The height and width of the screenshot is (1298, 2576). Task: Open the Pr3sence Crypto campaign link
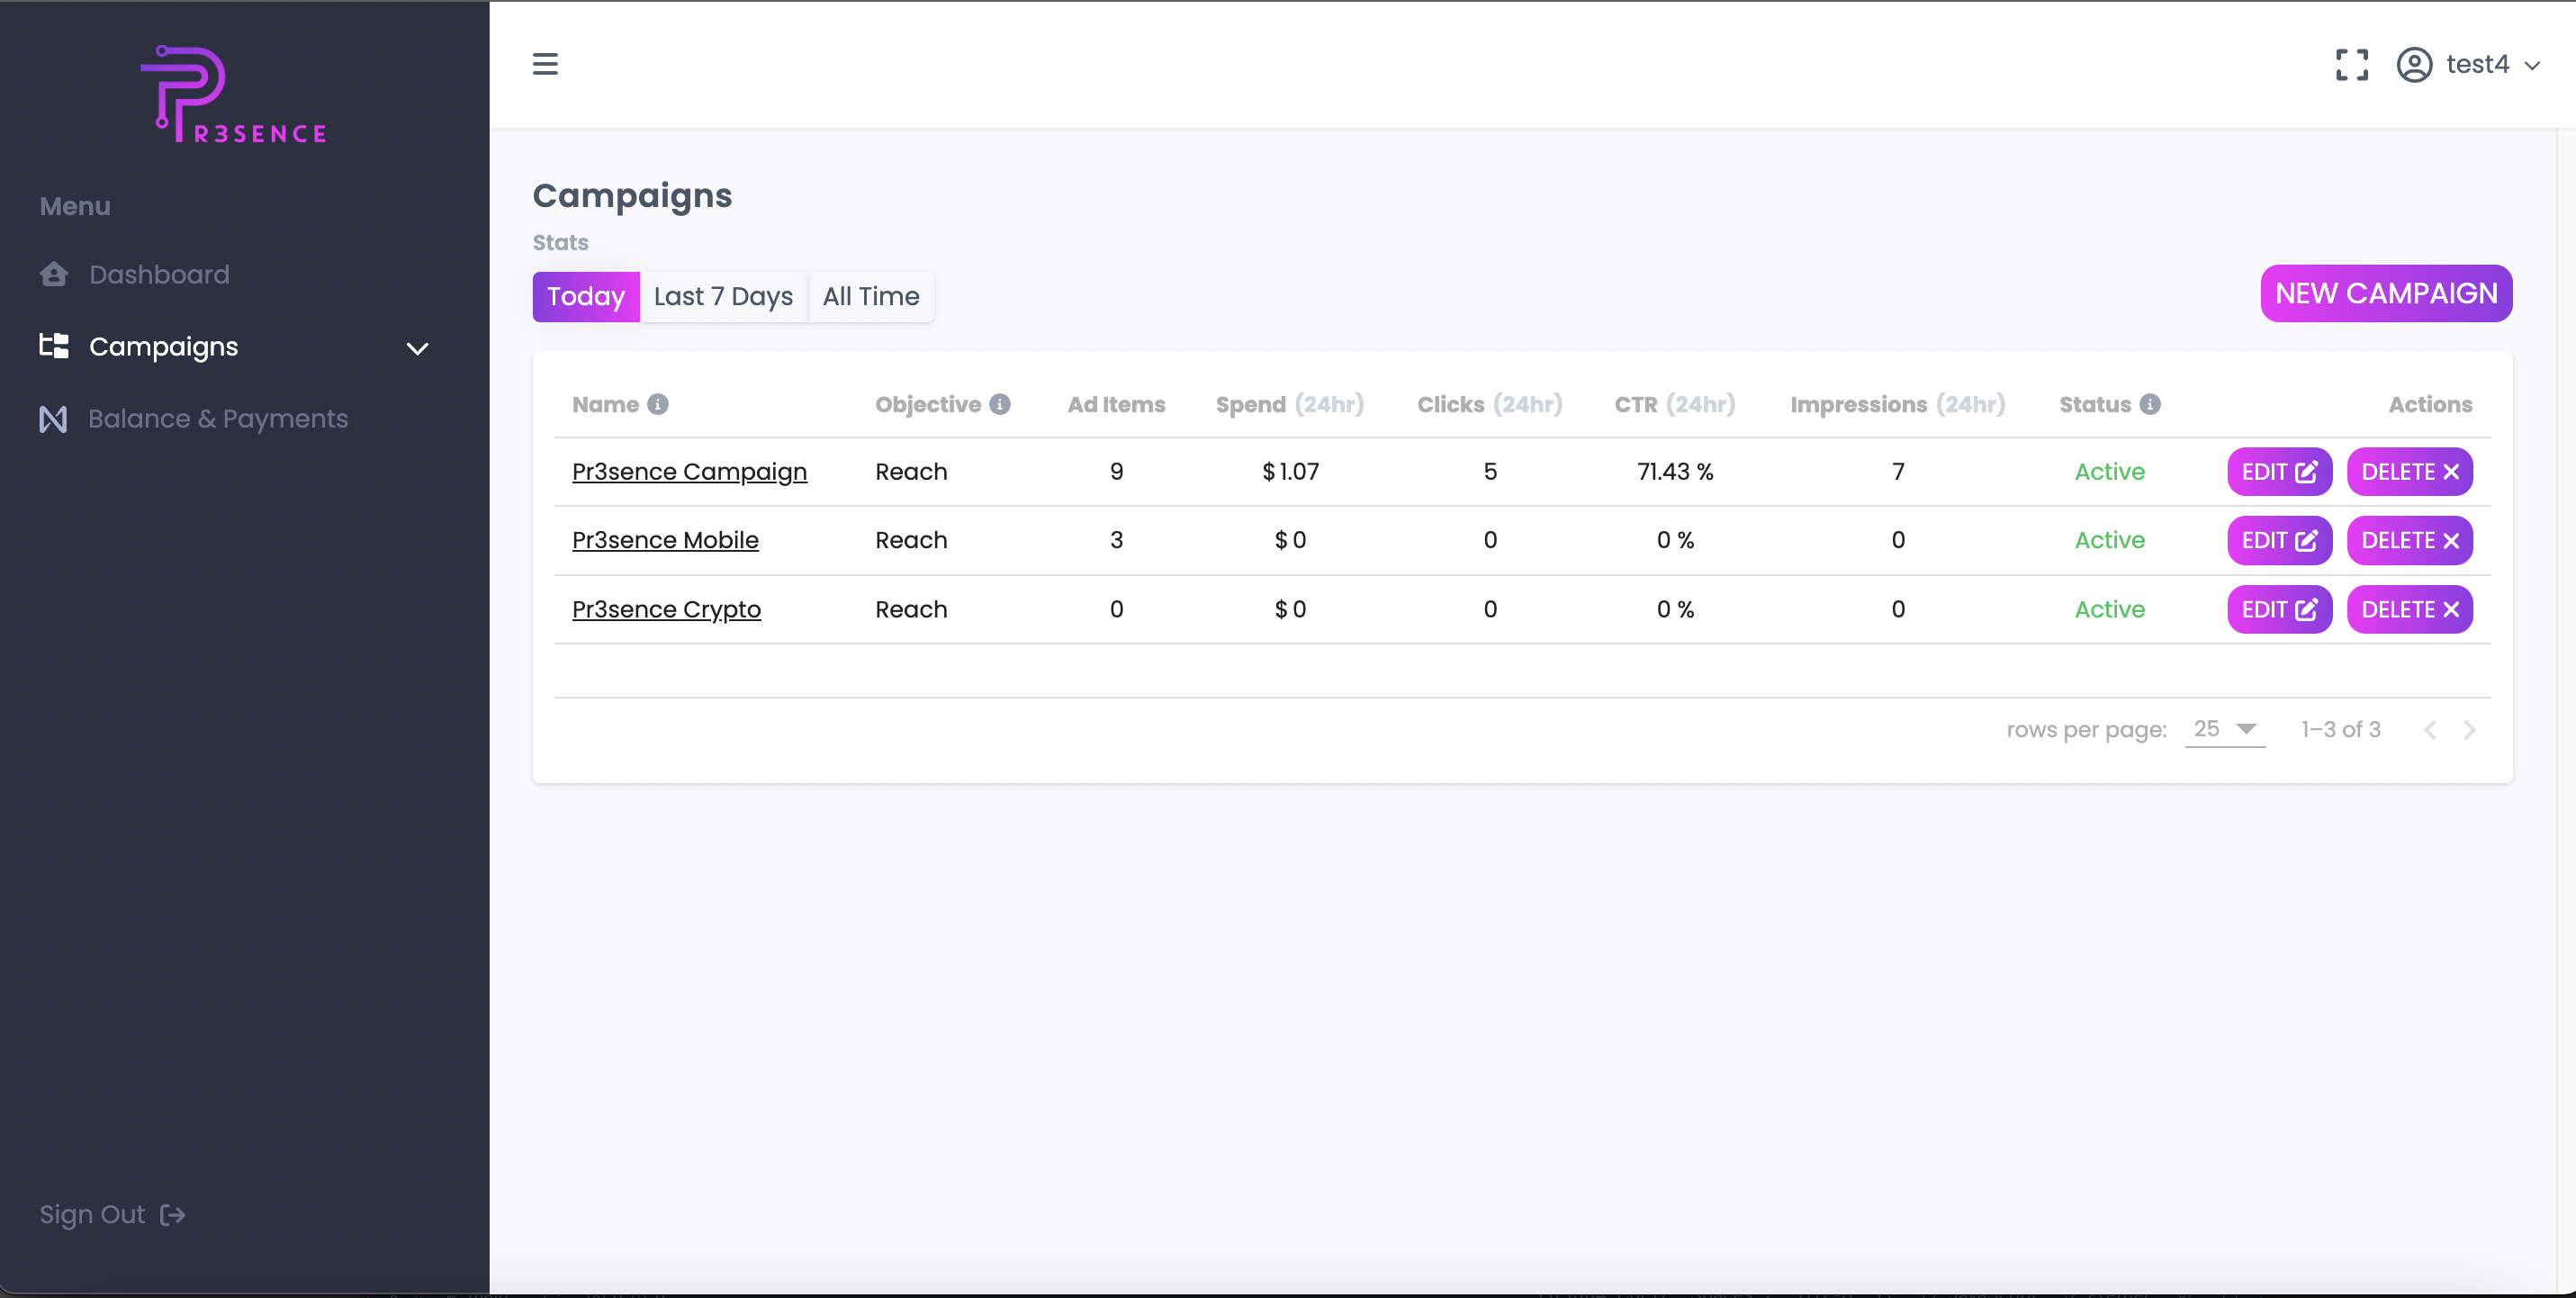click(666, 610)
